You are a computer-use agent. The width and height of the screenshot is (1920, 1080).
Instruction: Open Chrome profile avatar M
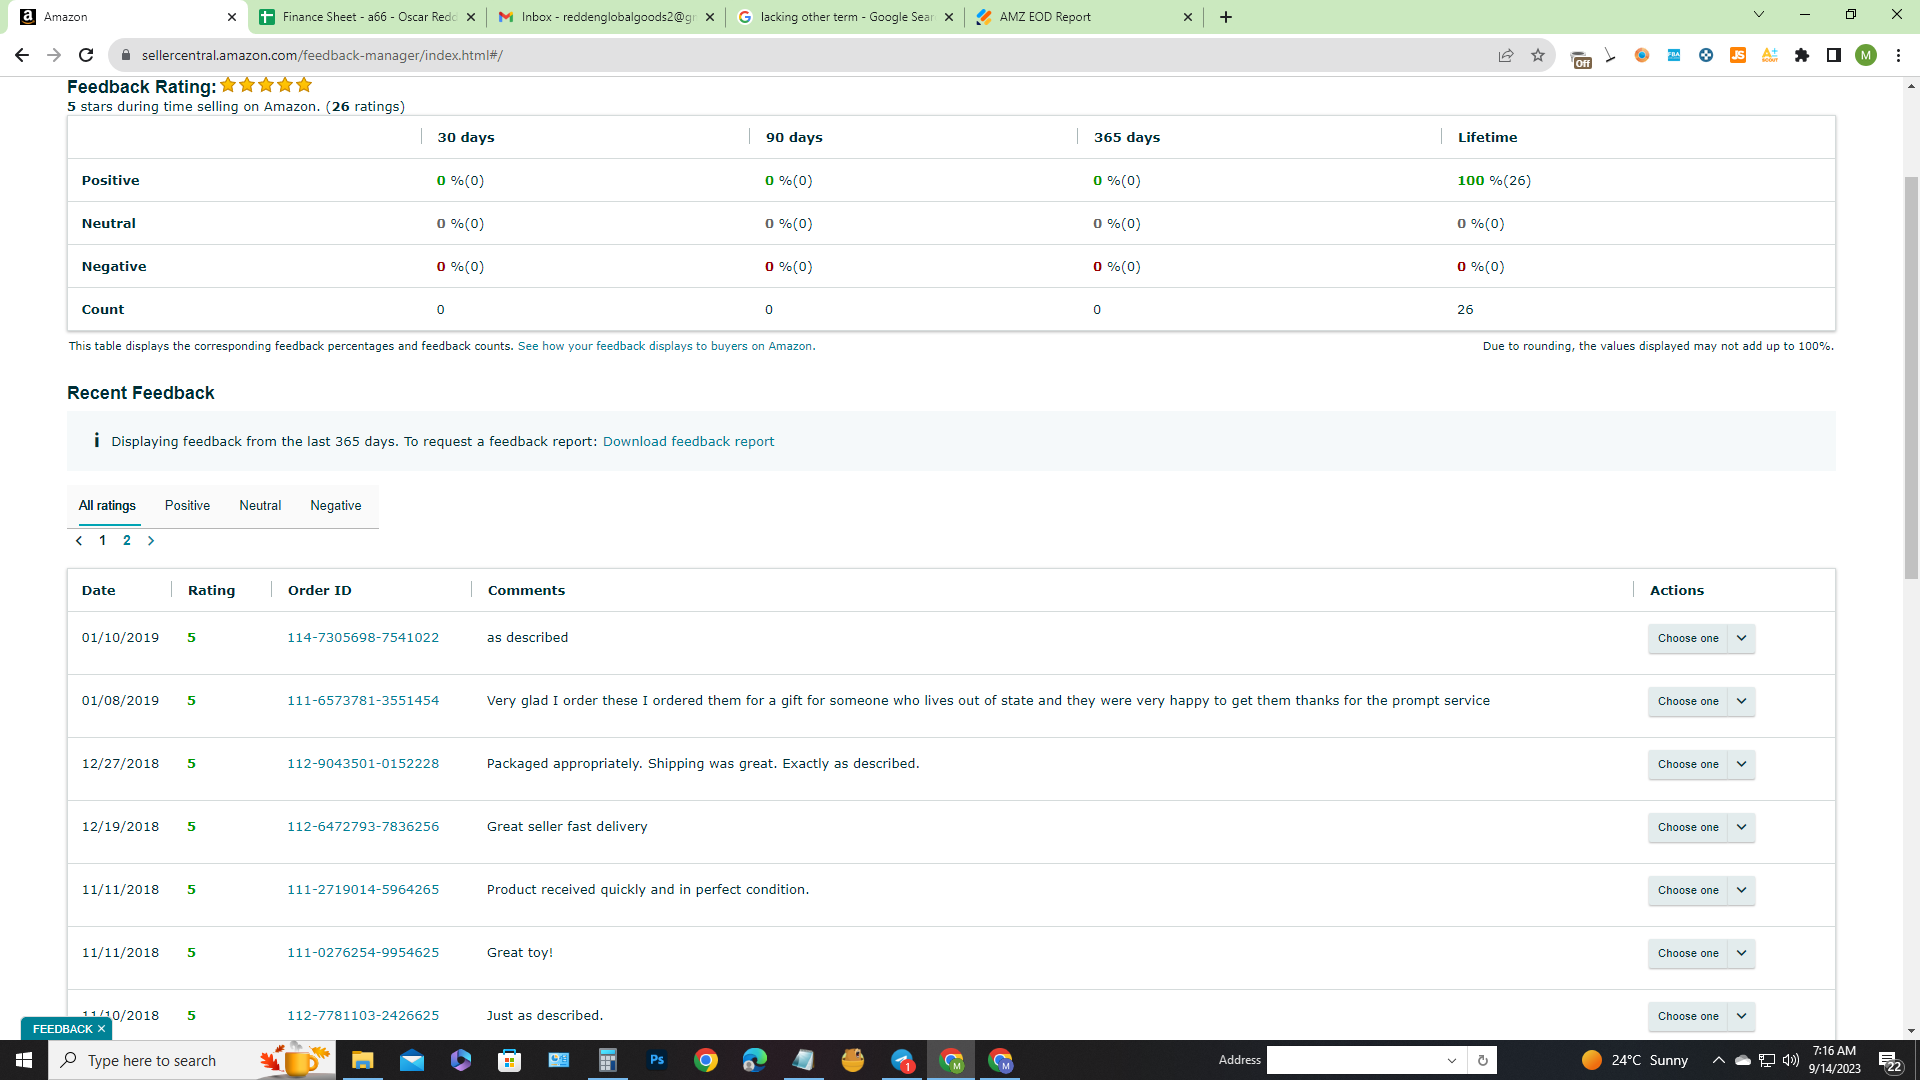[x=1866, y=55]
